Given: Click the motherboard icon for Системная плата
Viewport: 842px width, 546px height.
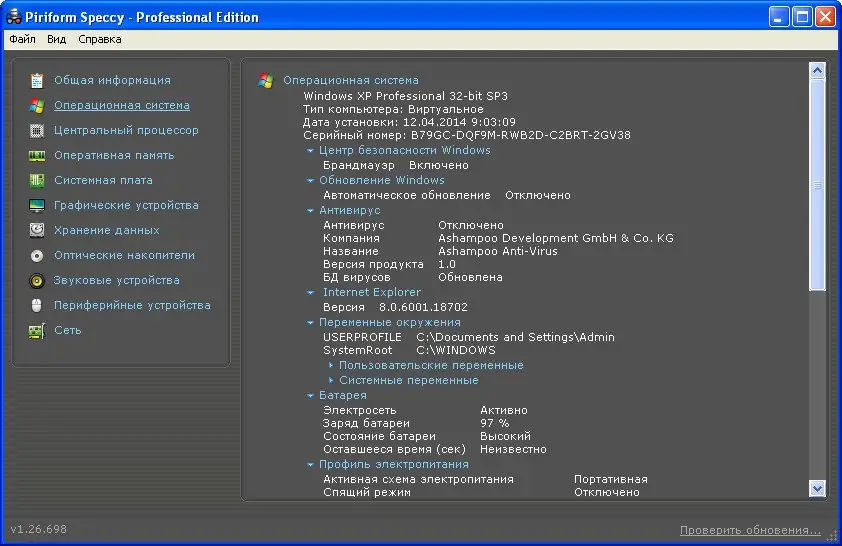Looking at the screenshot, I should click(x=37, y=180).
